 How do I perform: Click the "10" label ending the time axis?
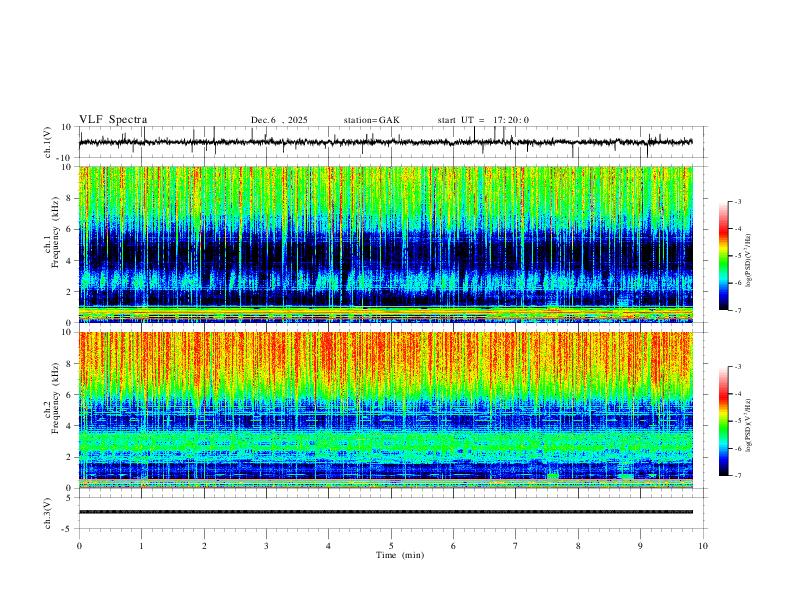703,545
